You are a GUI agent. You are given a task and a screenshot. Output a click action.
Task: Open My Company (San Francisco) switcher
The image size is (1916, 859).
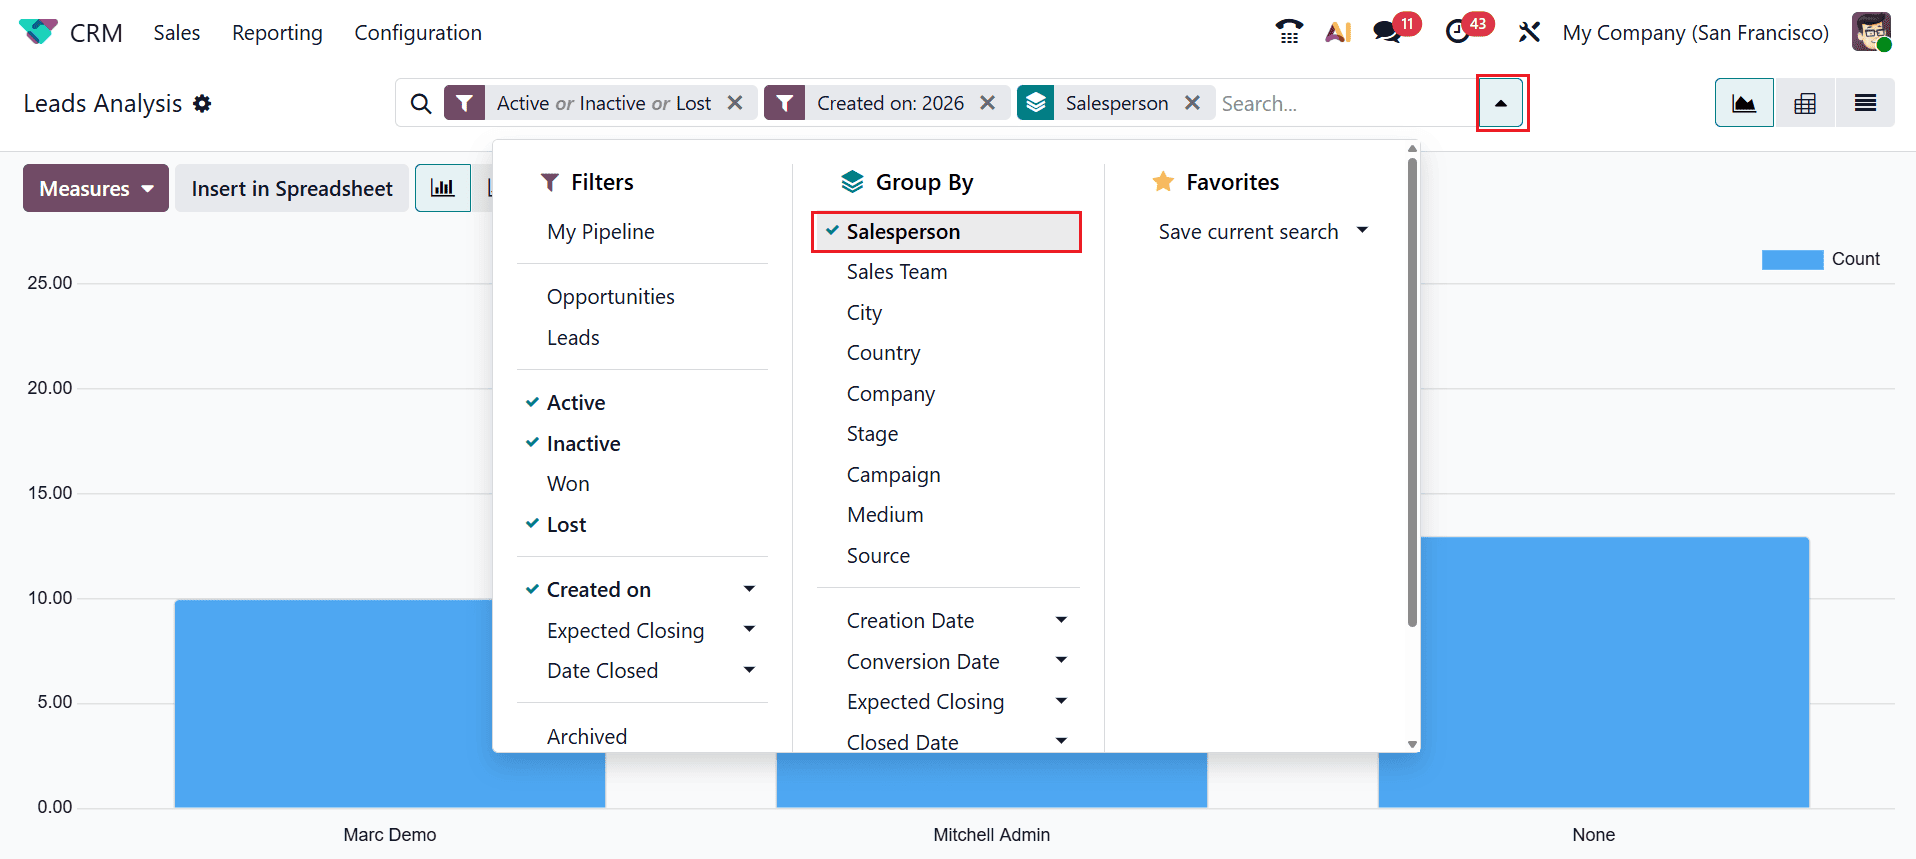pos(1696,33)
